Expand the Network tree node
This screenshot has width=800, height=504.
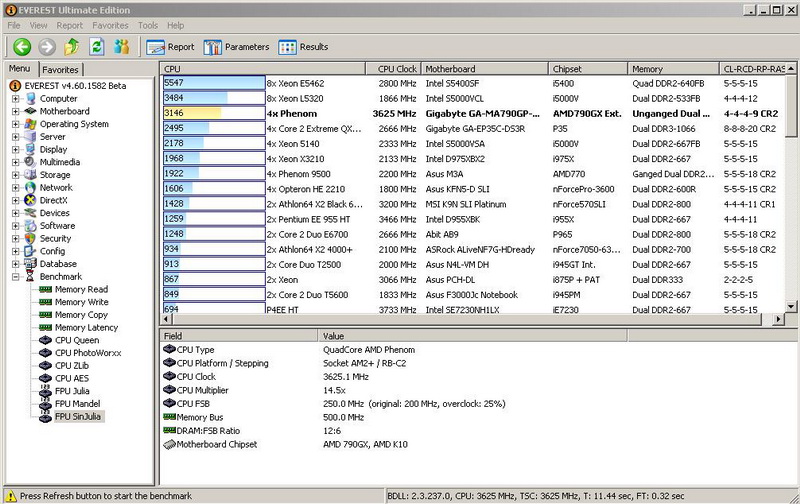(x=16, y=188)
